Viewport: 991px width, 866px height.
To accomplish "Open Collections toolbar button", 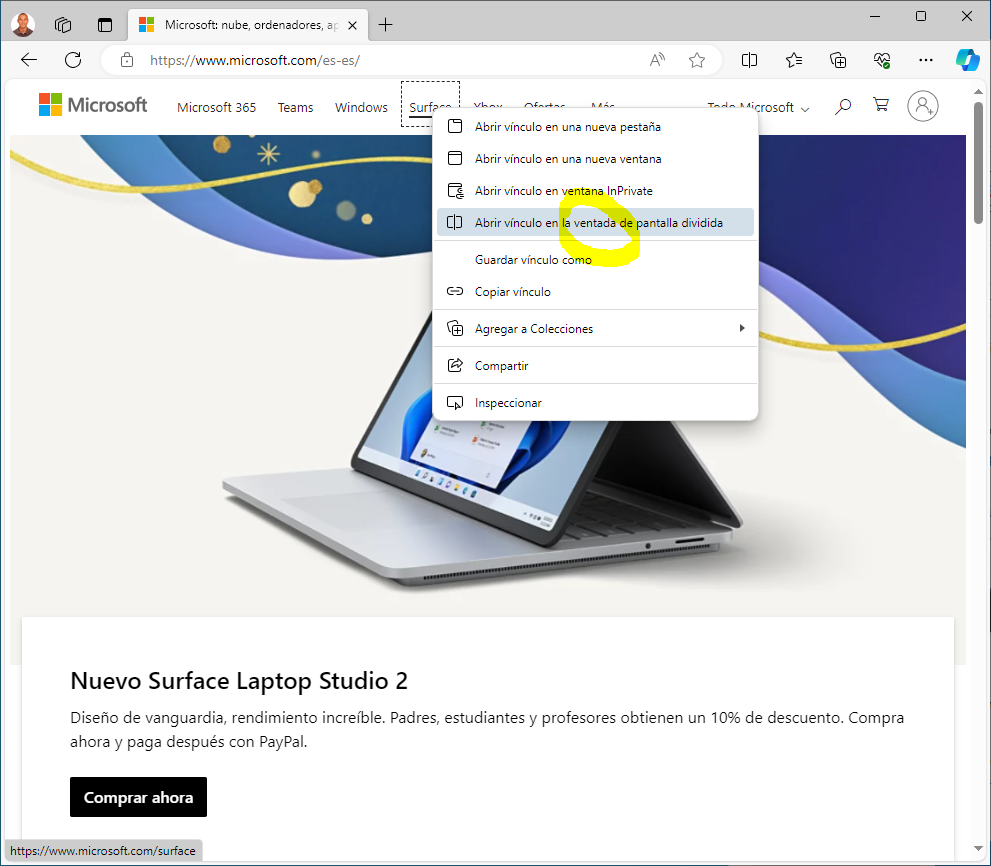I will (838, 60).
